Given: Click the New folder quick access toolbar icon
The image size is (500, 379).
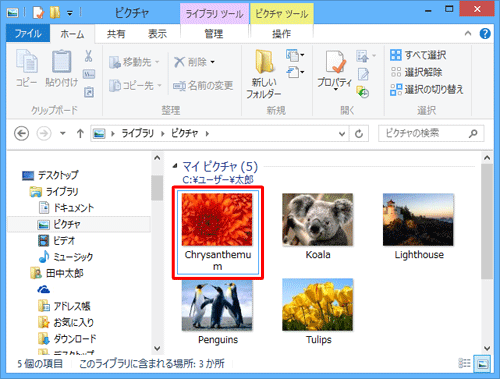Looking at the screenshot, I should pos(55,13).
